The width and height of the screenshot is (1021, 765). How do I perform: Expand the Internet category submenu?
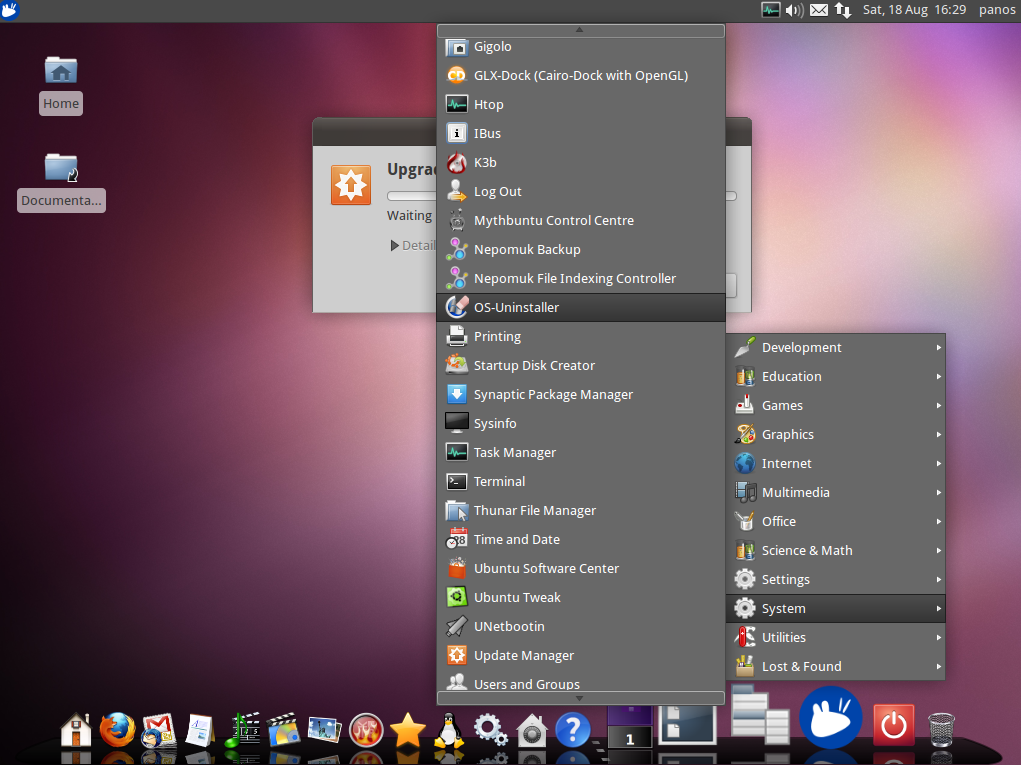pos(836,464)
